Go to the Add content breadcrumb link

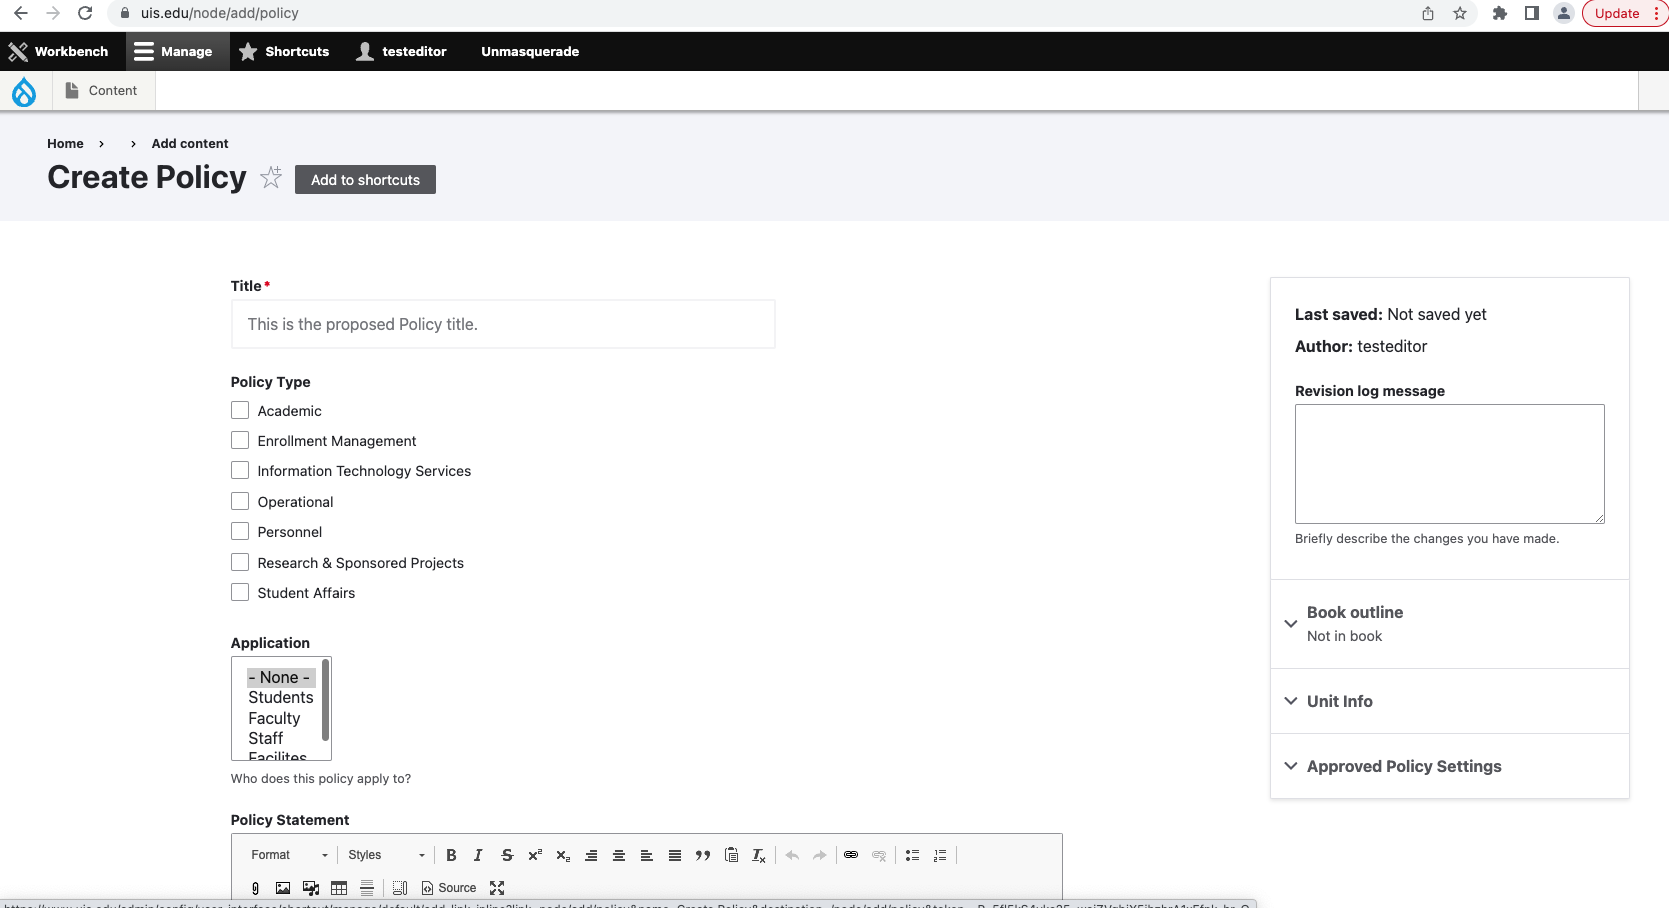(190, 143)
